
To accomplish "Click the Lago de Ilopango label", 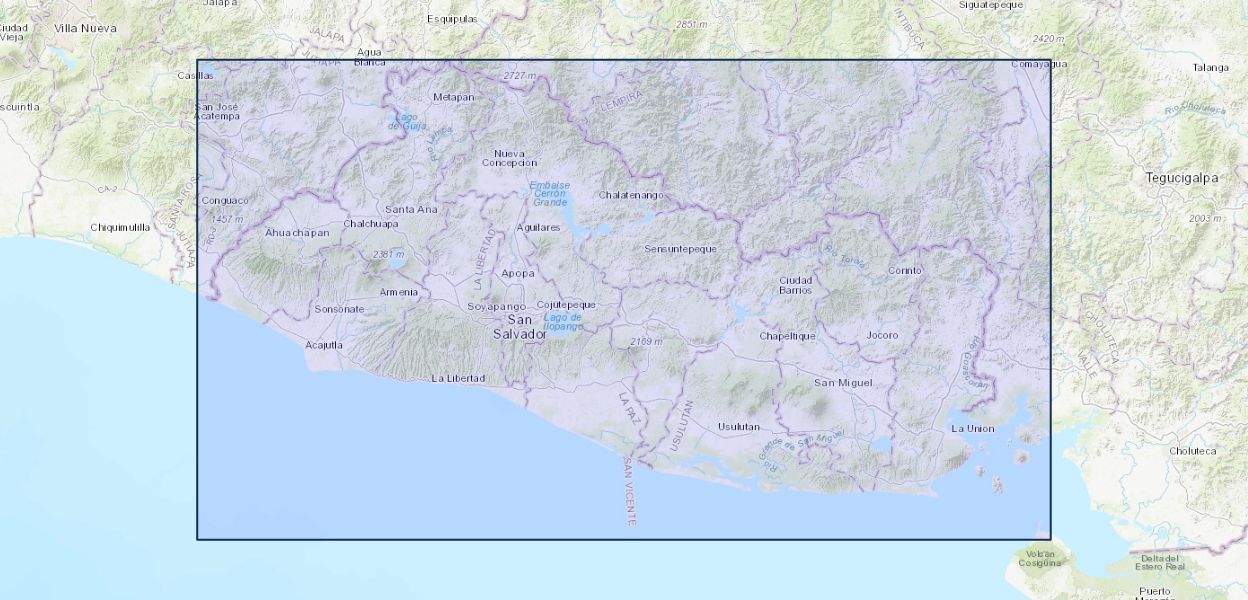I will [563, 322].
